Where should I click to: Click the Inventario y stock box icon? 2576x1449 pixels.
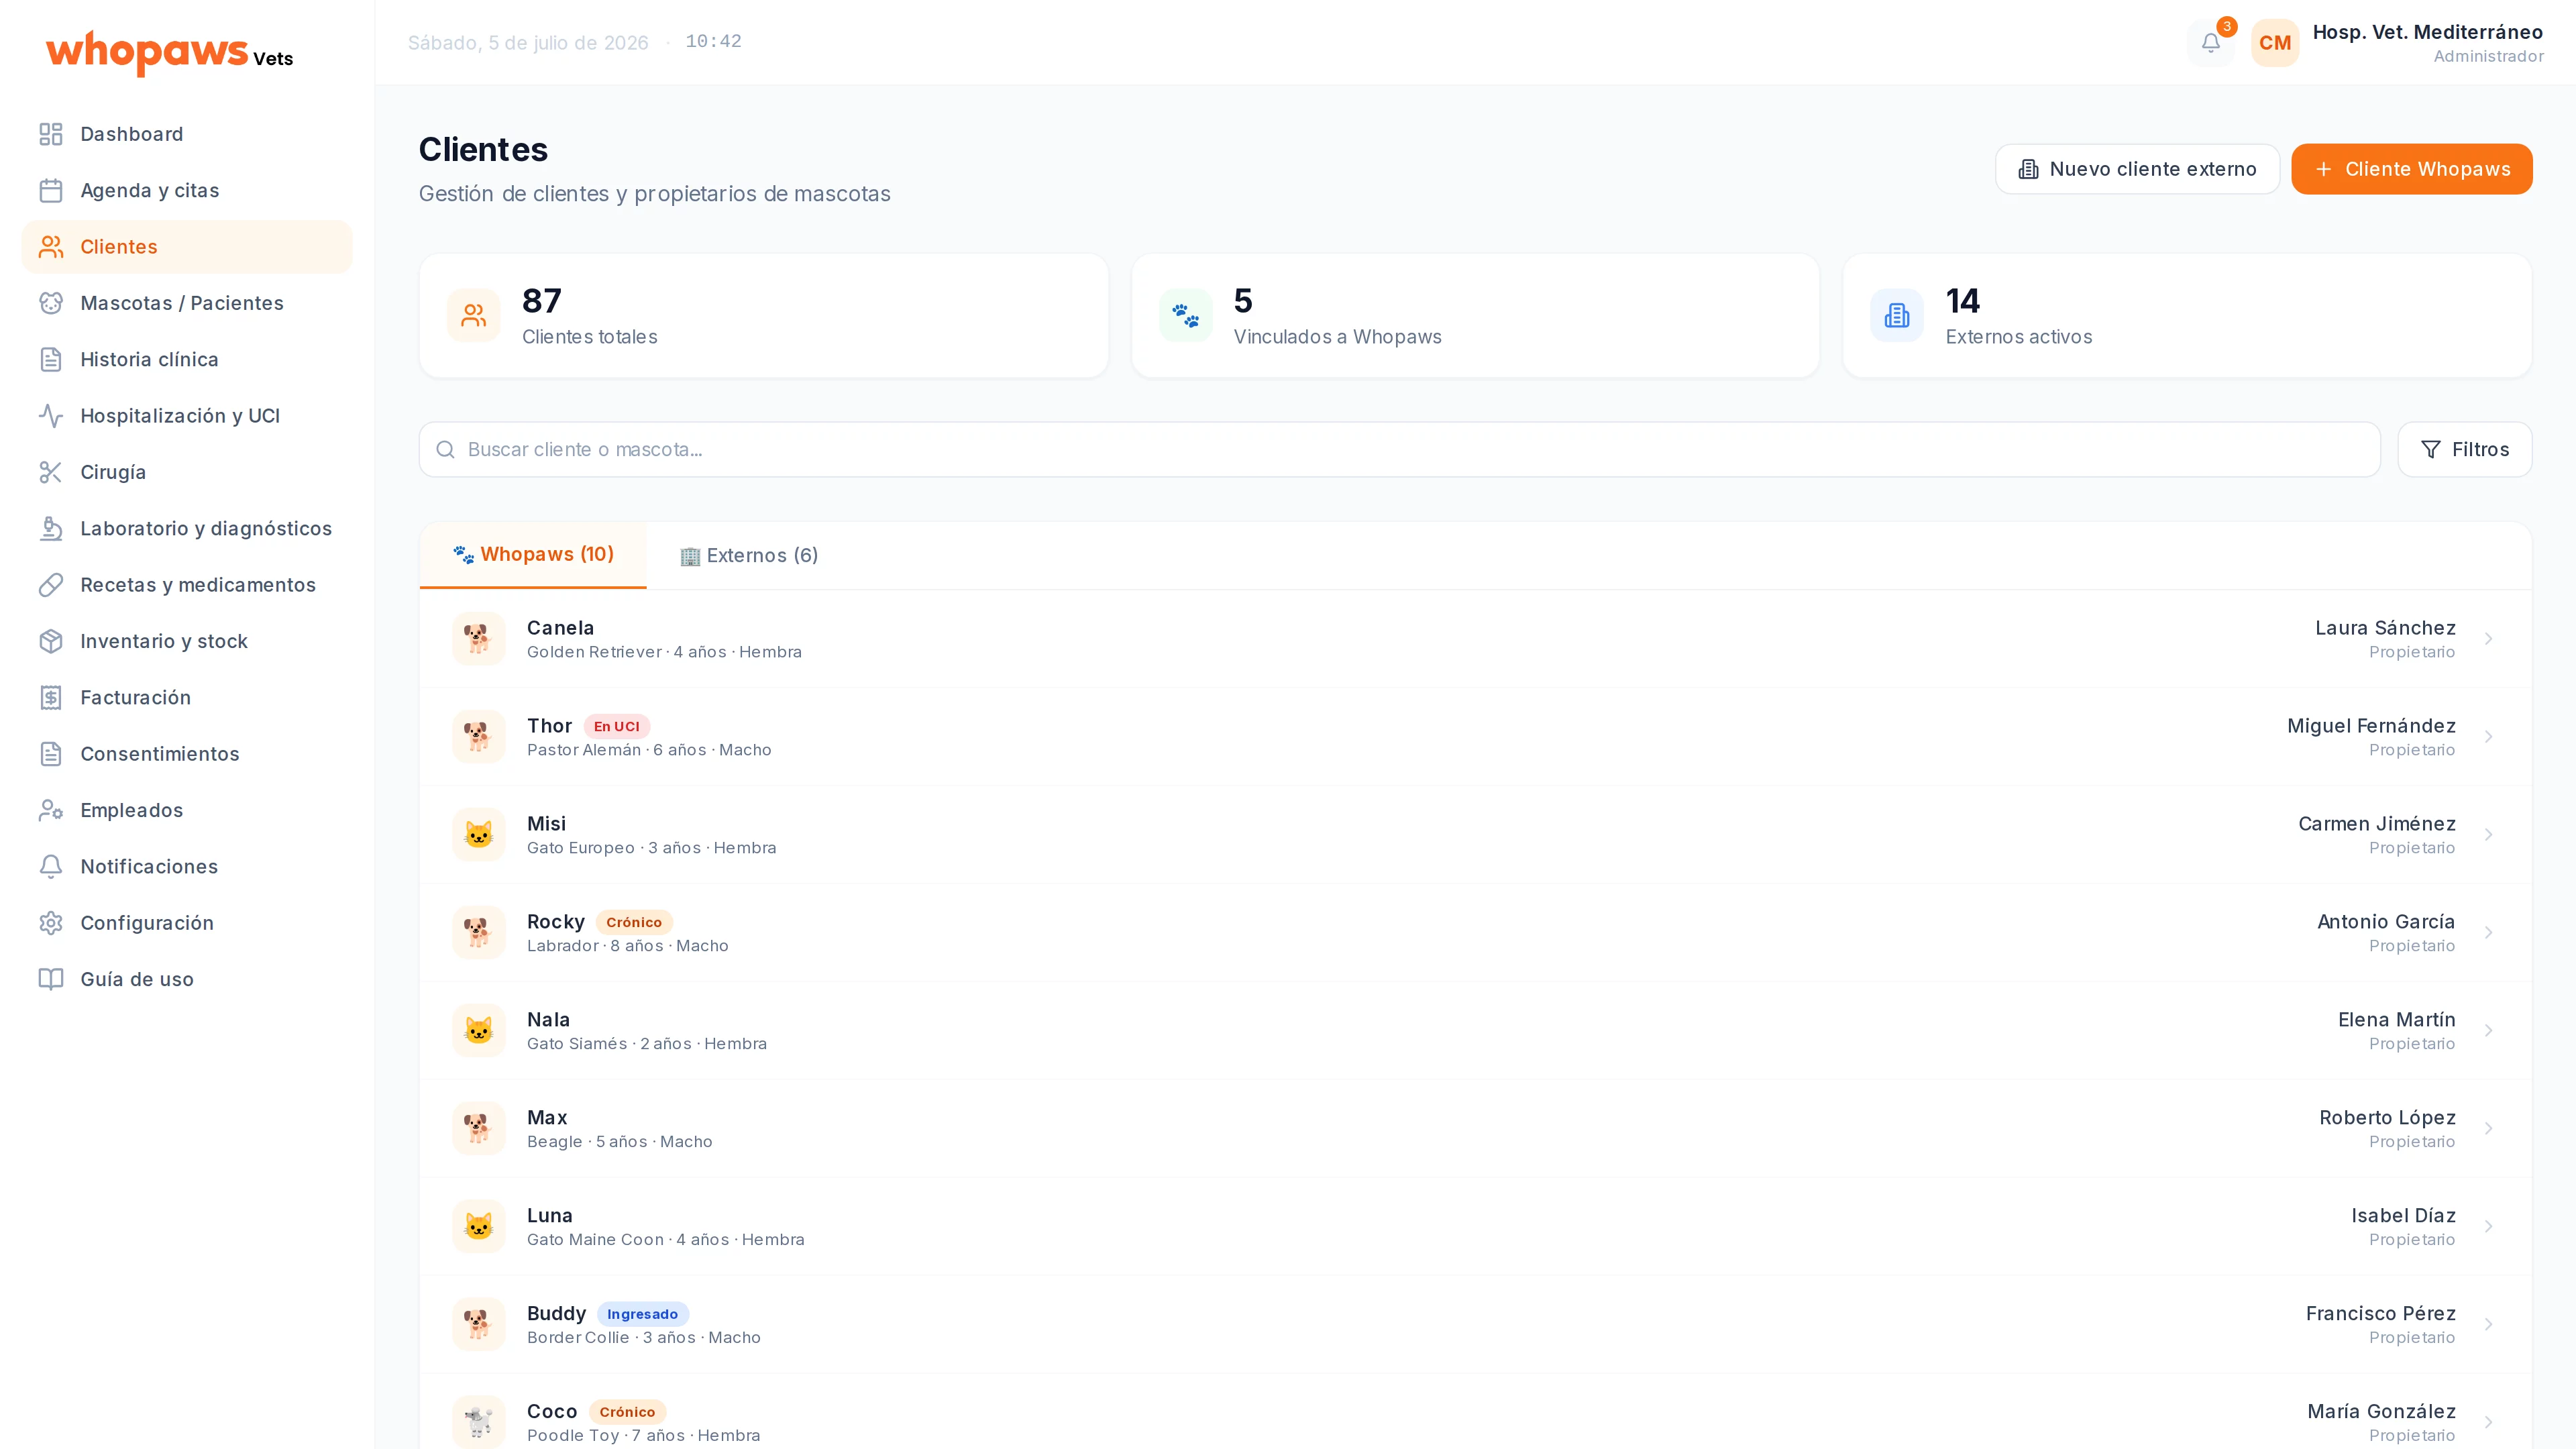click(51, 641)
